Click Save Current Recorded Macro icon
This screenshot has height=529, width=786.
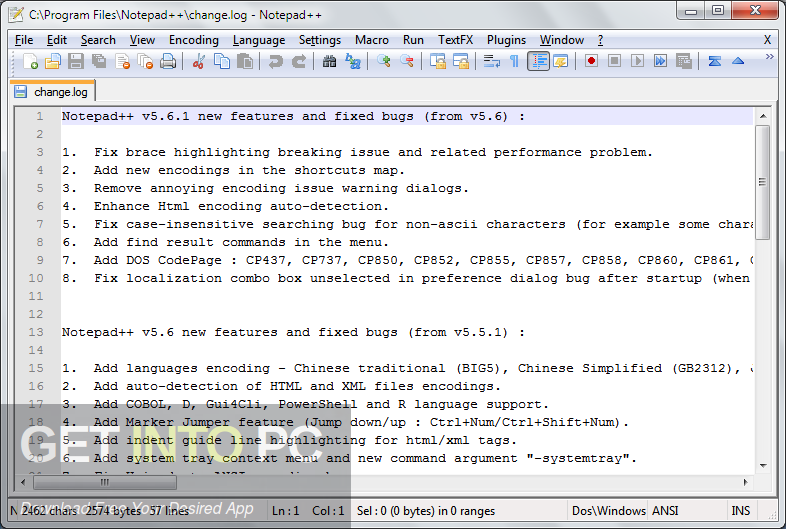point(683,61)
